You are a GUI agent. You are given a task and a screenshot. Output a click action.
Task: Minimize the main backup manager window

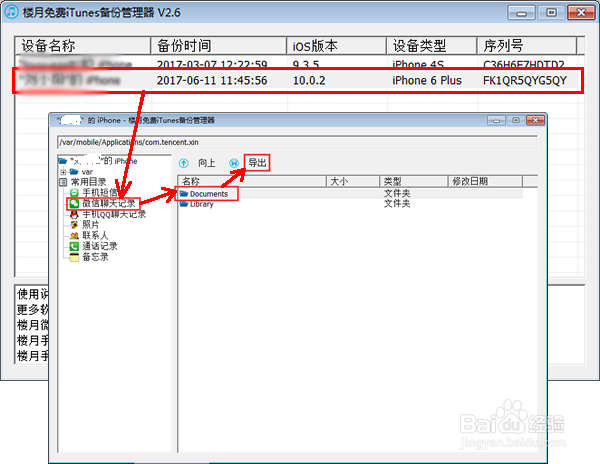click(521, 13)
